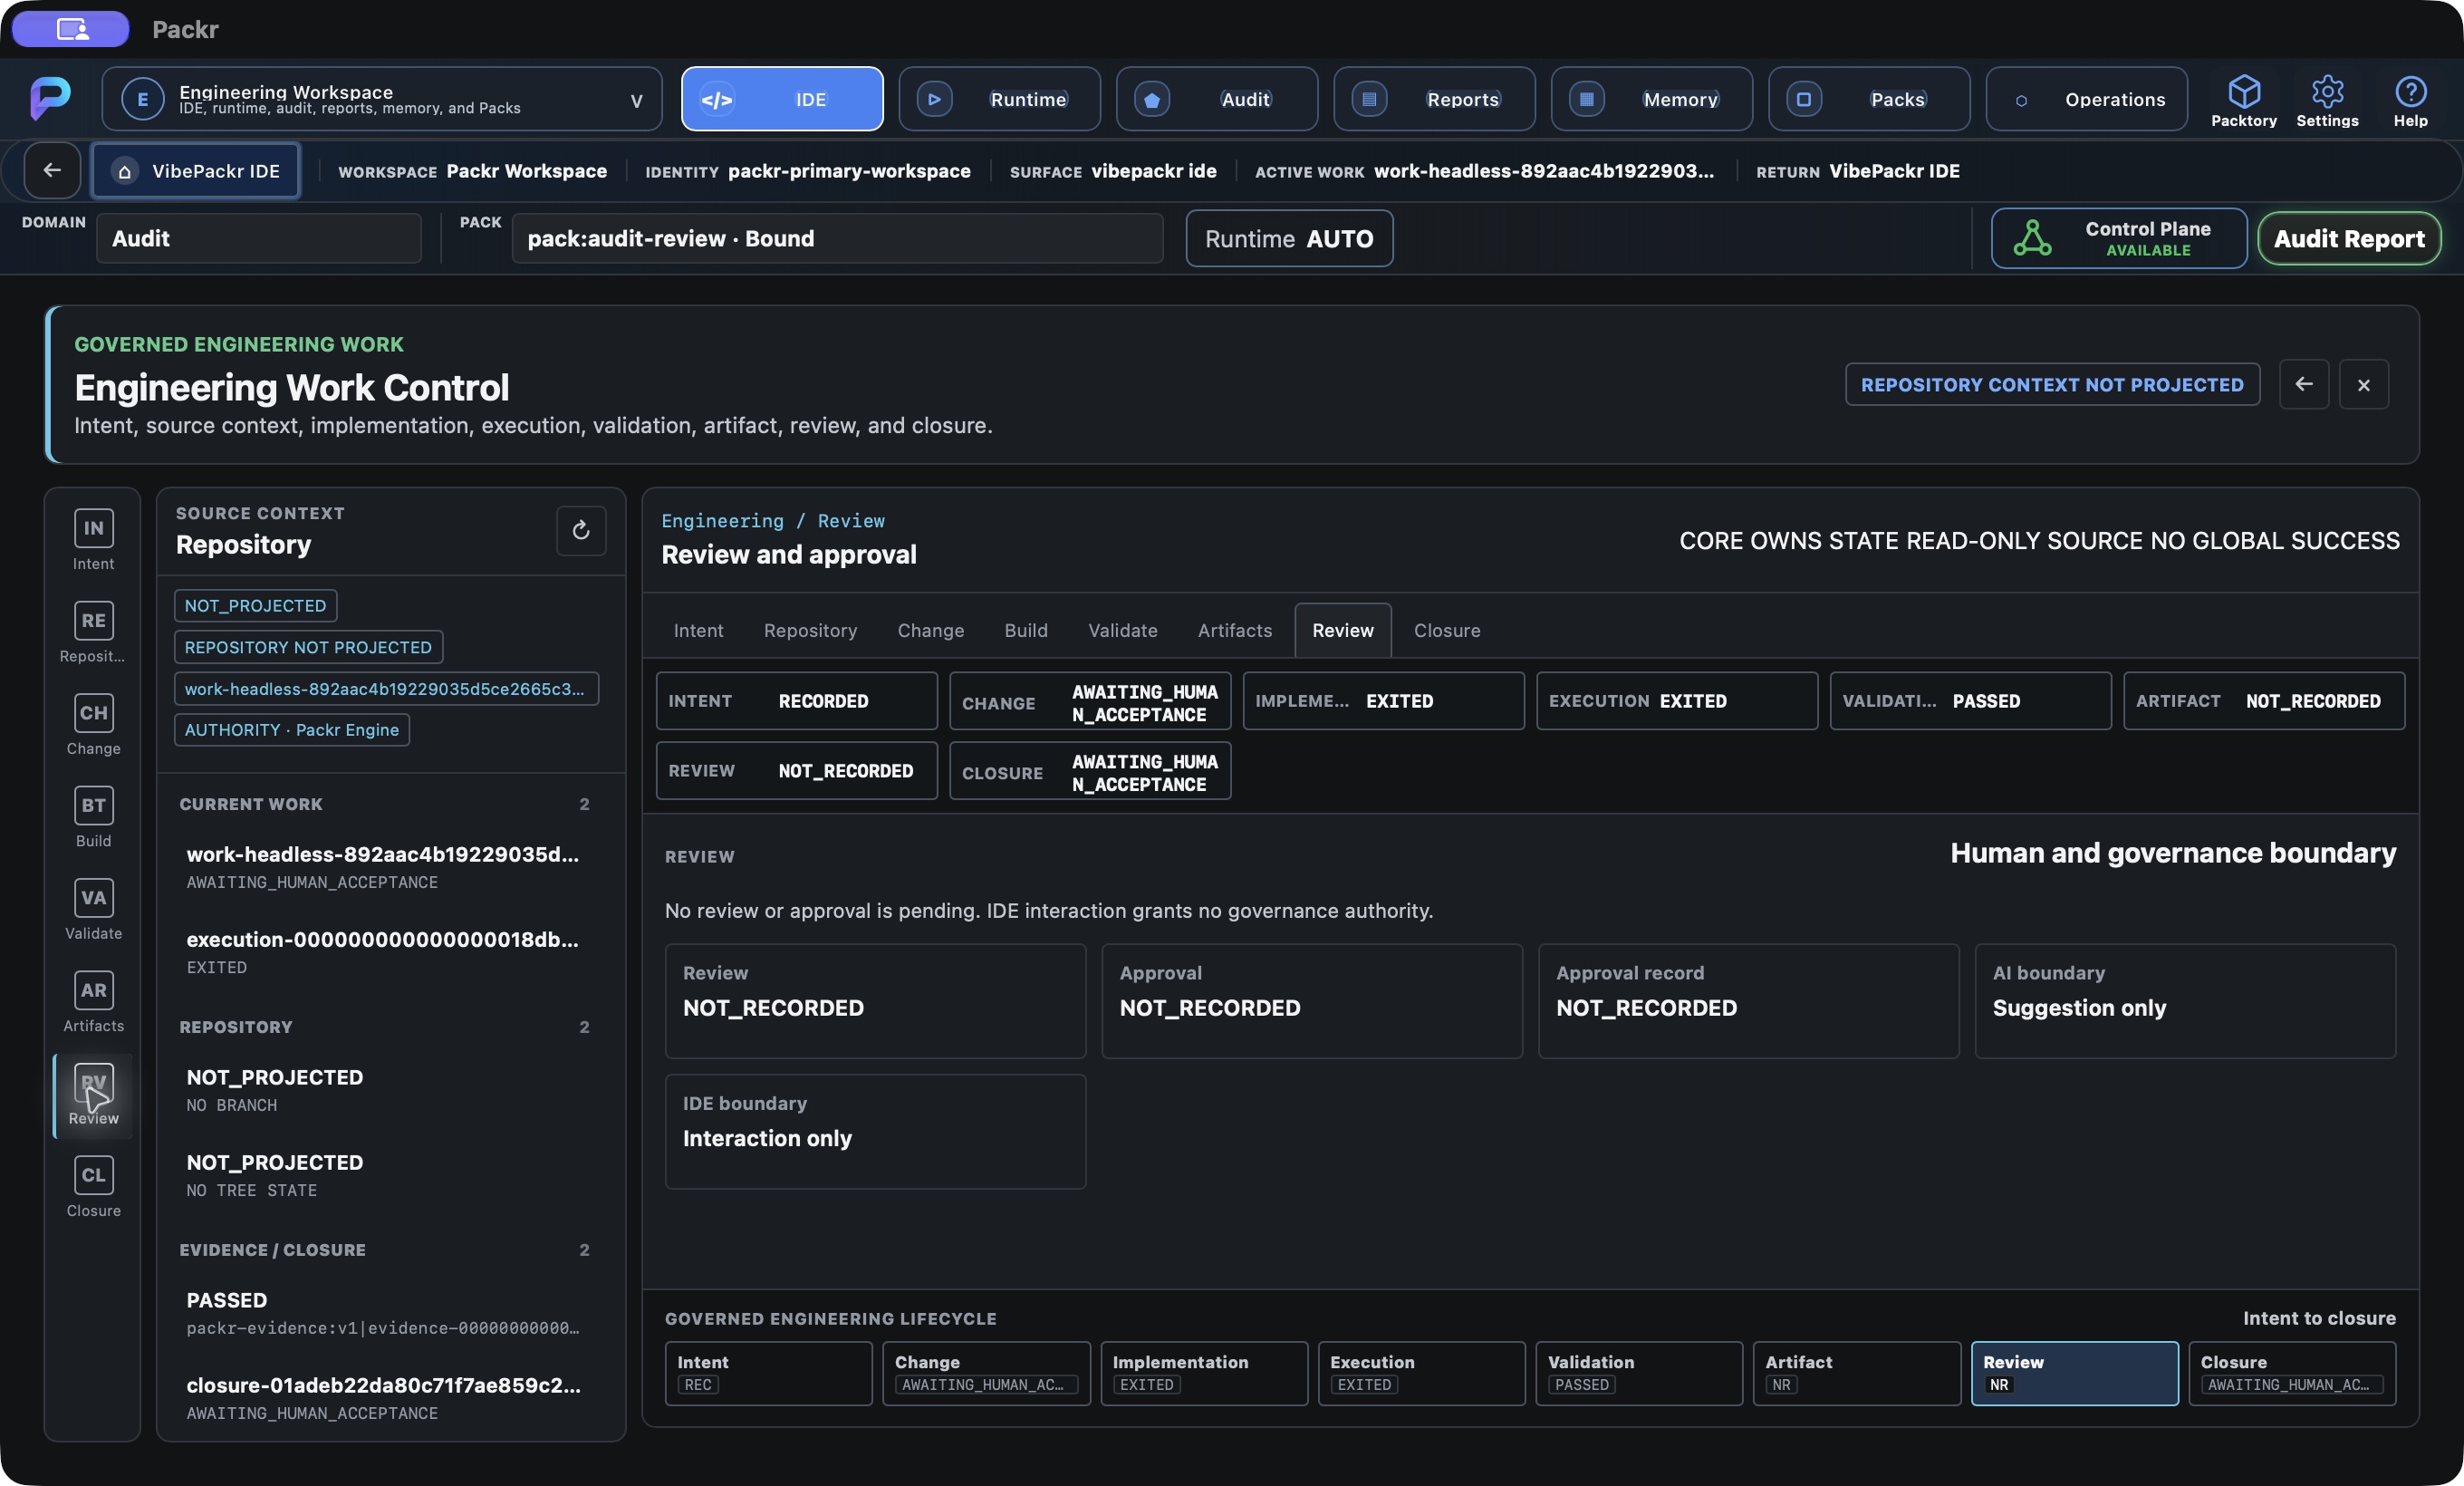2464x1486 pixels.
Task: Open the Validate tab in Review panel
Action: [x=1122, y=630]
